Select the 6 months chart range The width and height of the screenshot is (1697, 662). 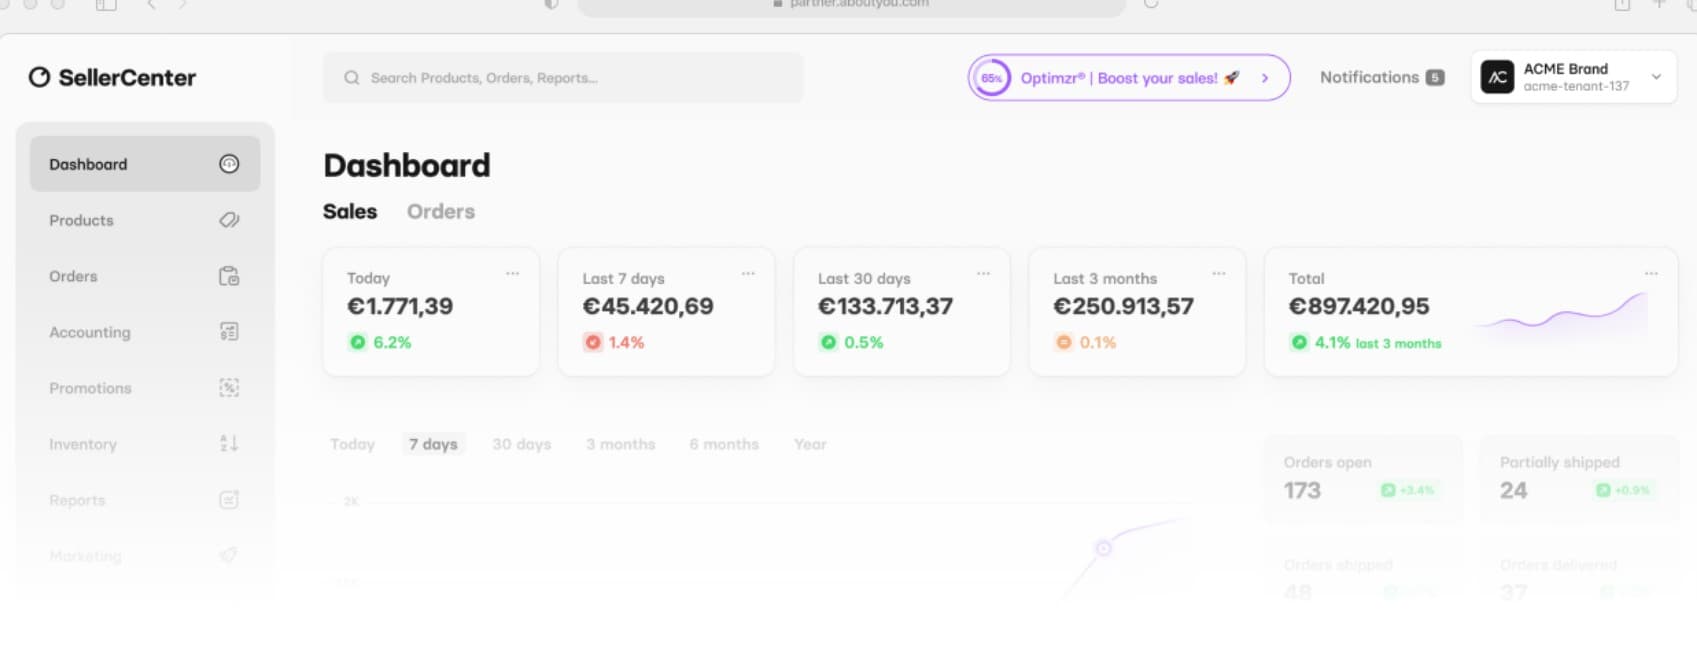click(x=724, y=444)
